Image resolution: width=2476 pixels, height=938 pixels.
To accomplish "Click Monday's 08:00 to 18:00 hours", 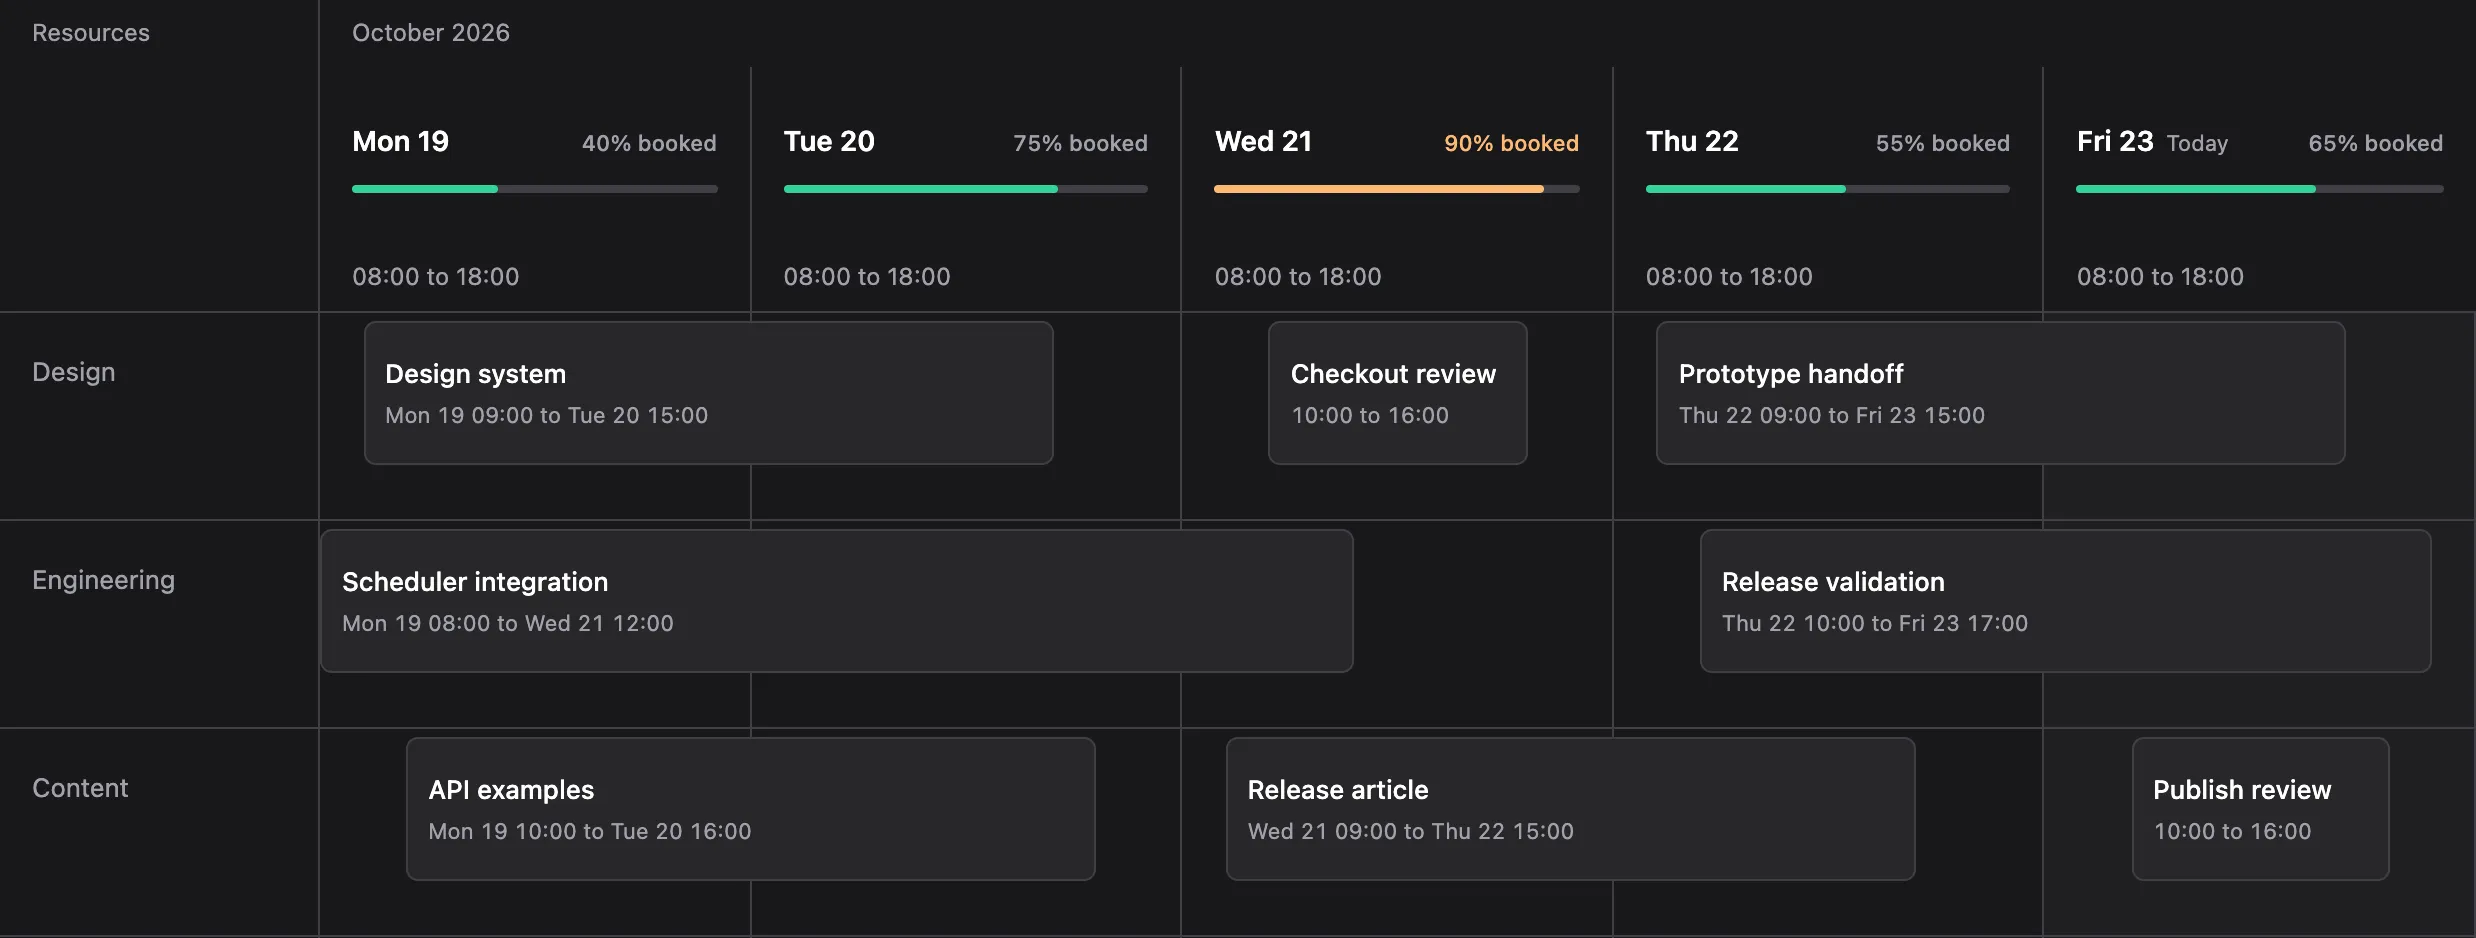I will click(435, 277).
